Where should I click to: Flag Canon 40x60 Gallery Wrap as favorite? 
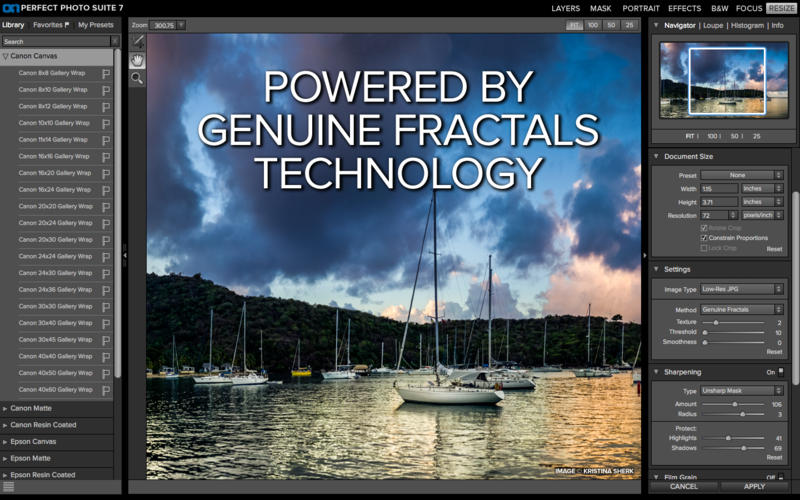click(x=106, y=390)
